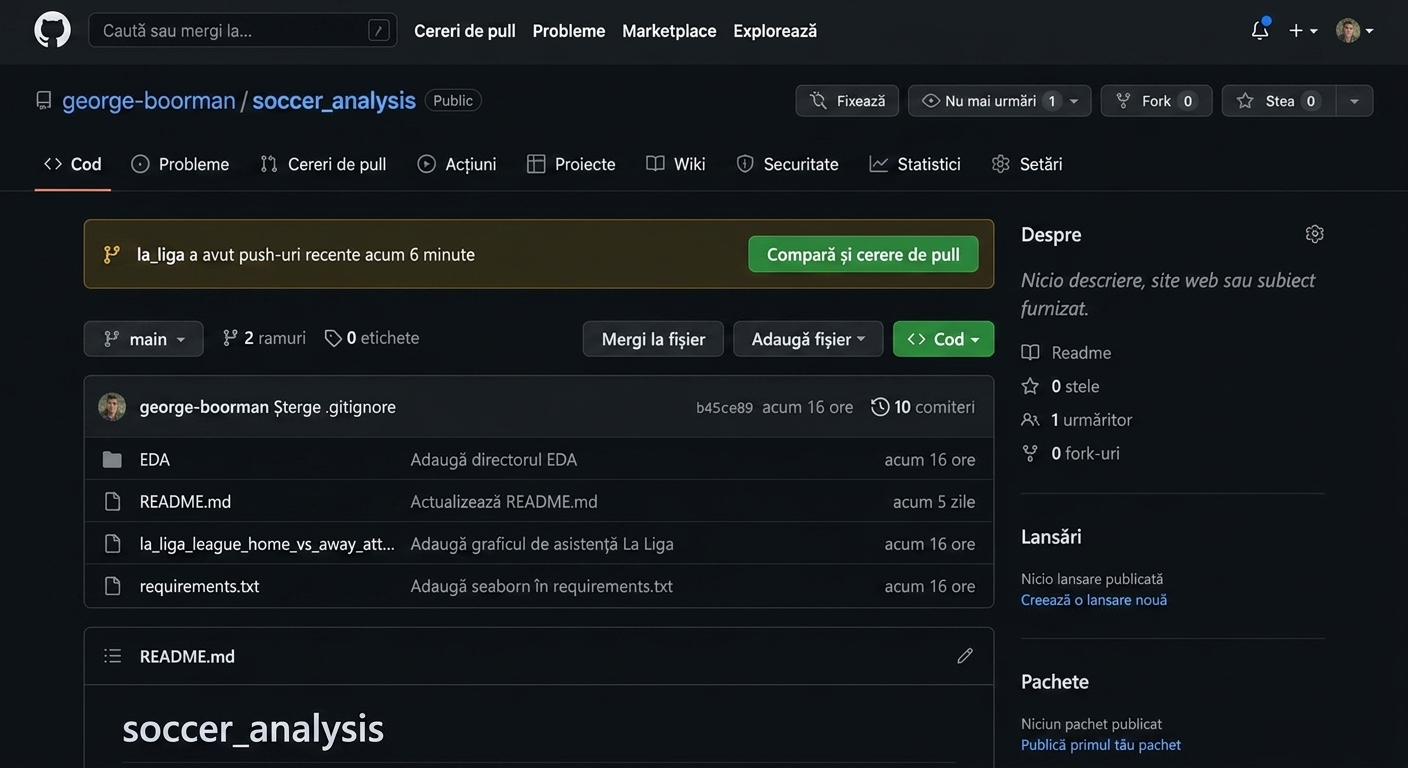View the 2 ramuri branches link
Screen dimensions: 1408x768
click(x=264, y=338)
